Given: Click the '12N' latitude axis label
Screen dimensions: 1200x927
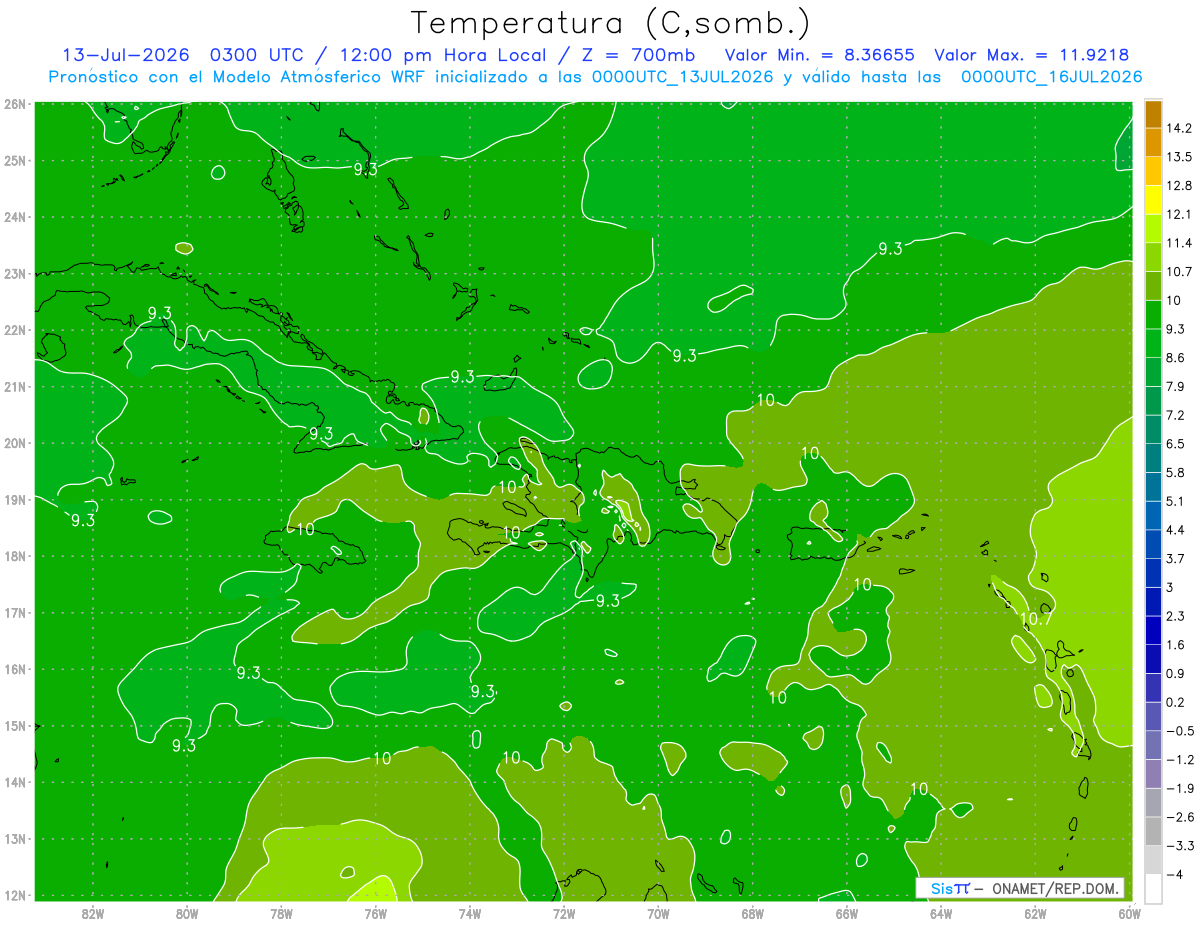Looking at the screenshot, I should (15, 895).
